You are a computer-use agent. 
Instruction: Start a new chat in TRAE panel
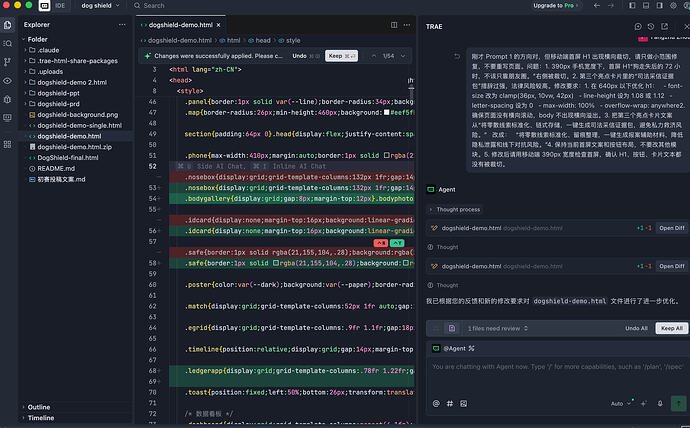click(x=638, y=27)
